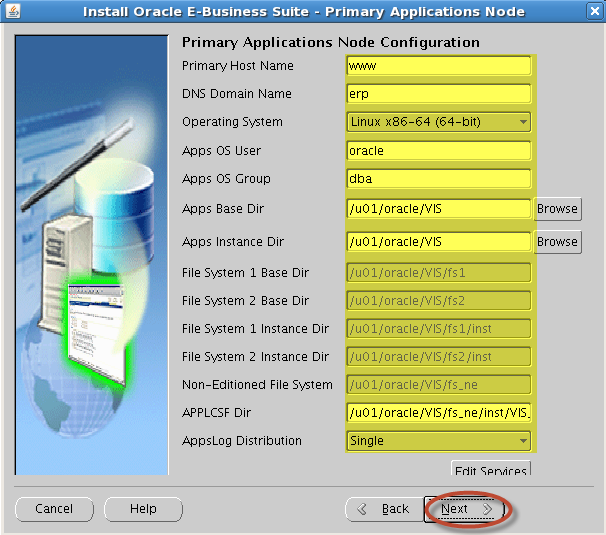Open the Operating System dropdown

pyautogui.click(x=438, y=122)
